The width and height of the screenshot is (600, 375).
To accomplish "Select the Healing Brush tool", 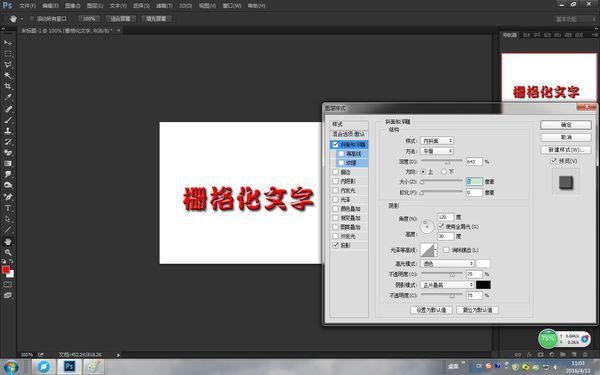I will [8, 109].
